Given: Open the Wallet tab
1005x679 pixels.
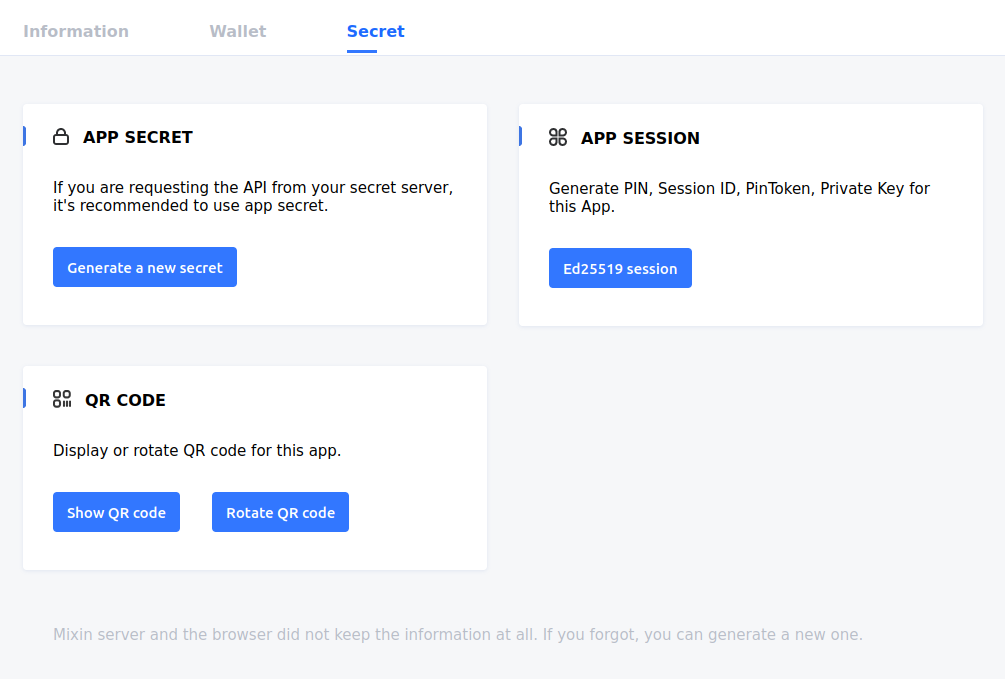Looking at the screenshot, I should (238, 31).
